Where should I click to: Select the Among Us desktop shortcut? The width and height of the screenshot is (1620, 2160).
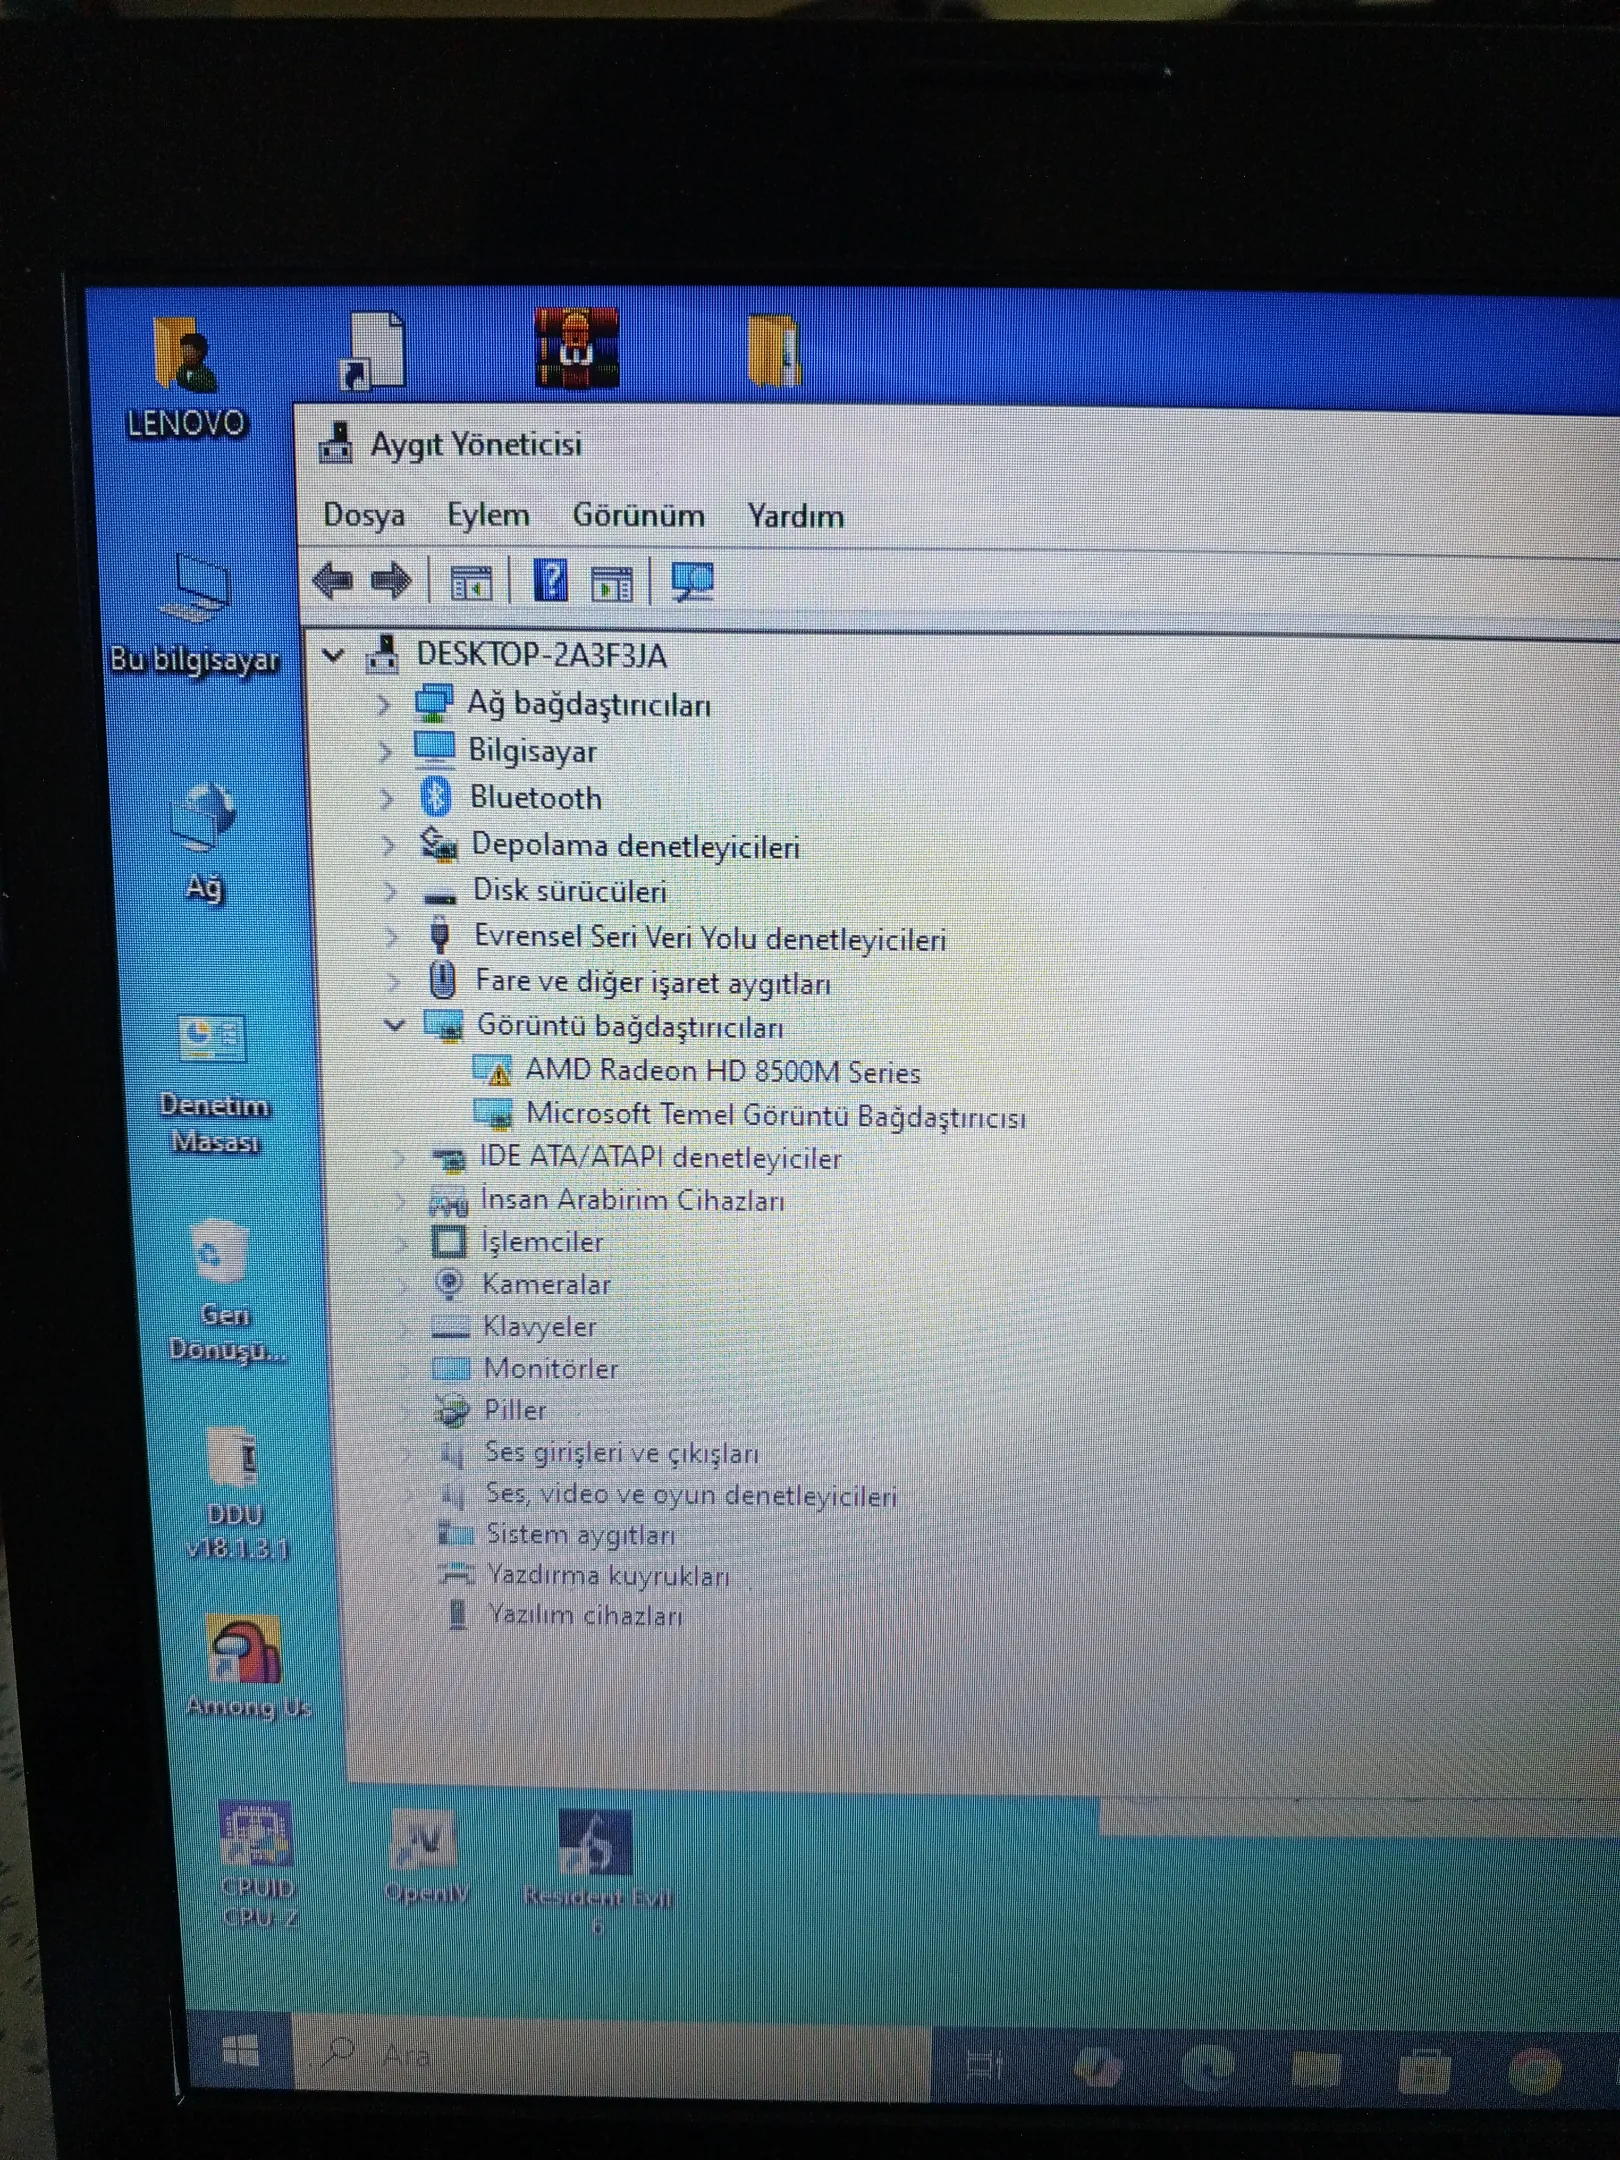248,1667
